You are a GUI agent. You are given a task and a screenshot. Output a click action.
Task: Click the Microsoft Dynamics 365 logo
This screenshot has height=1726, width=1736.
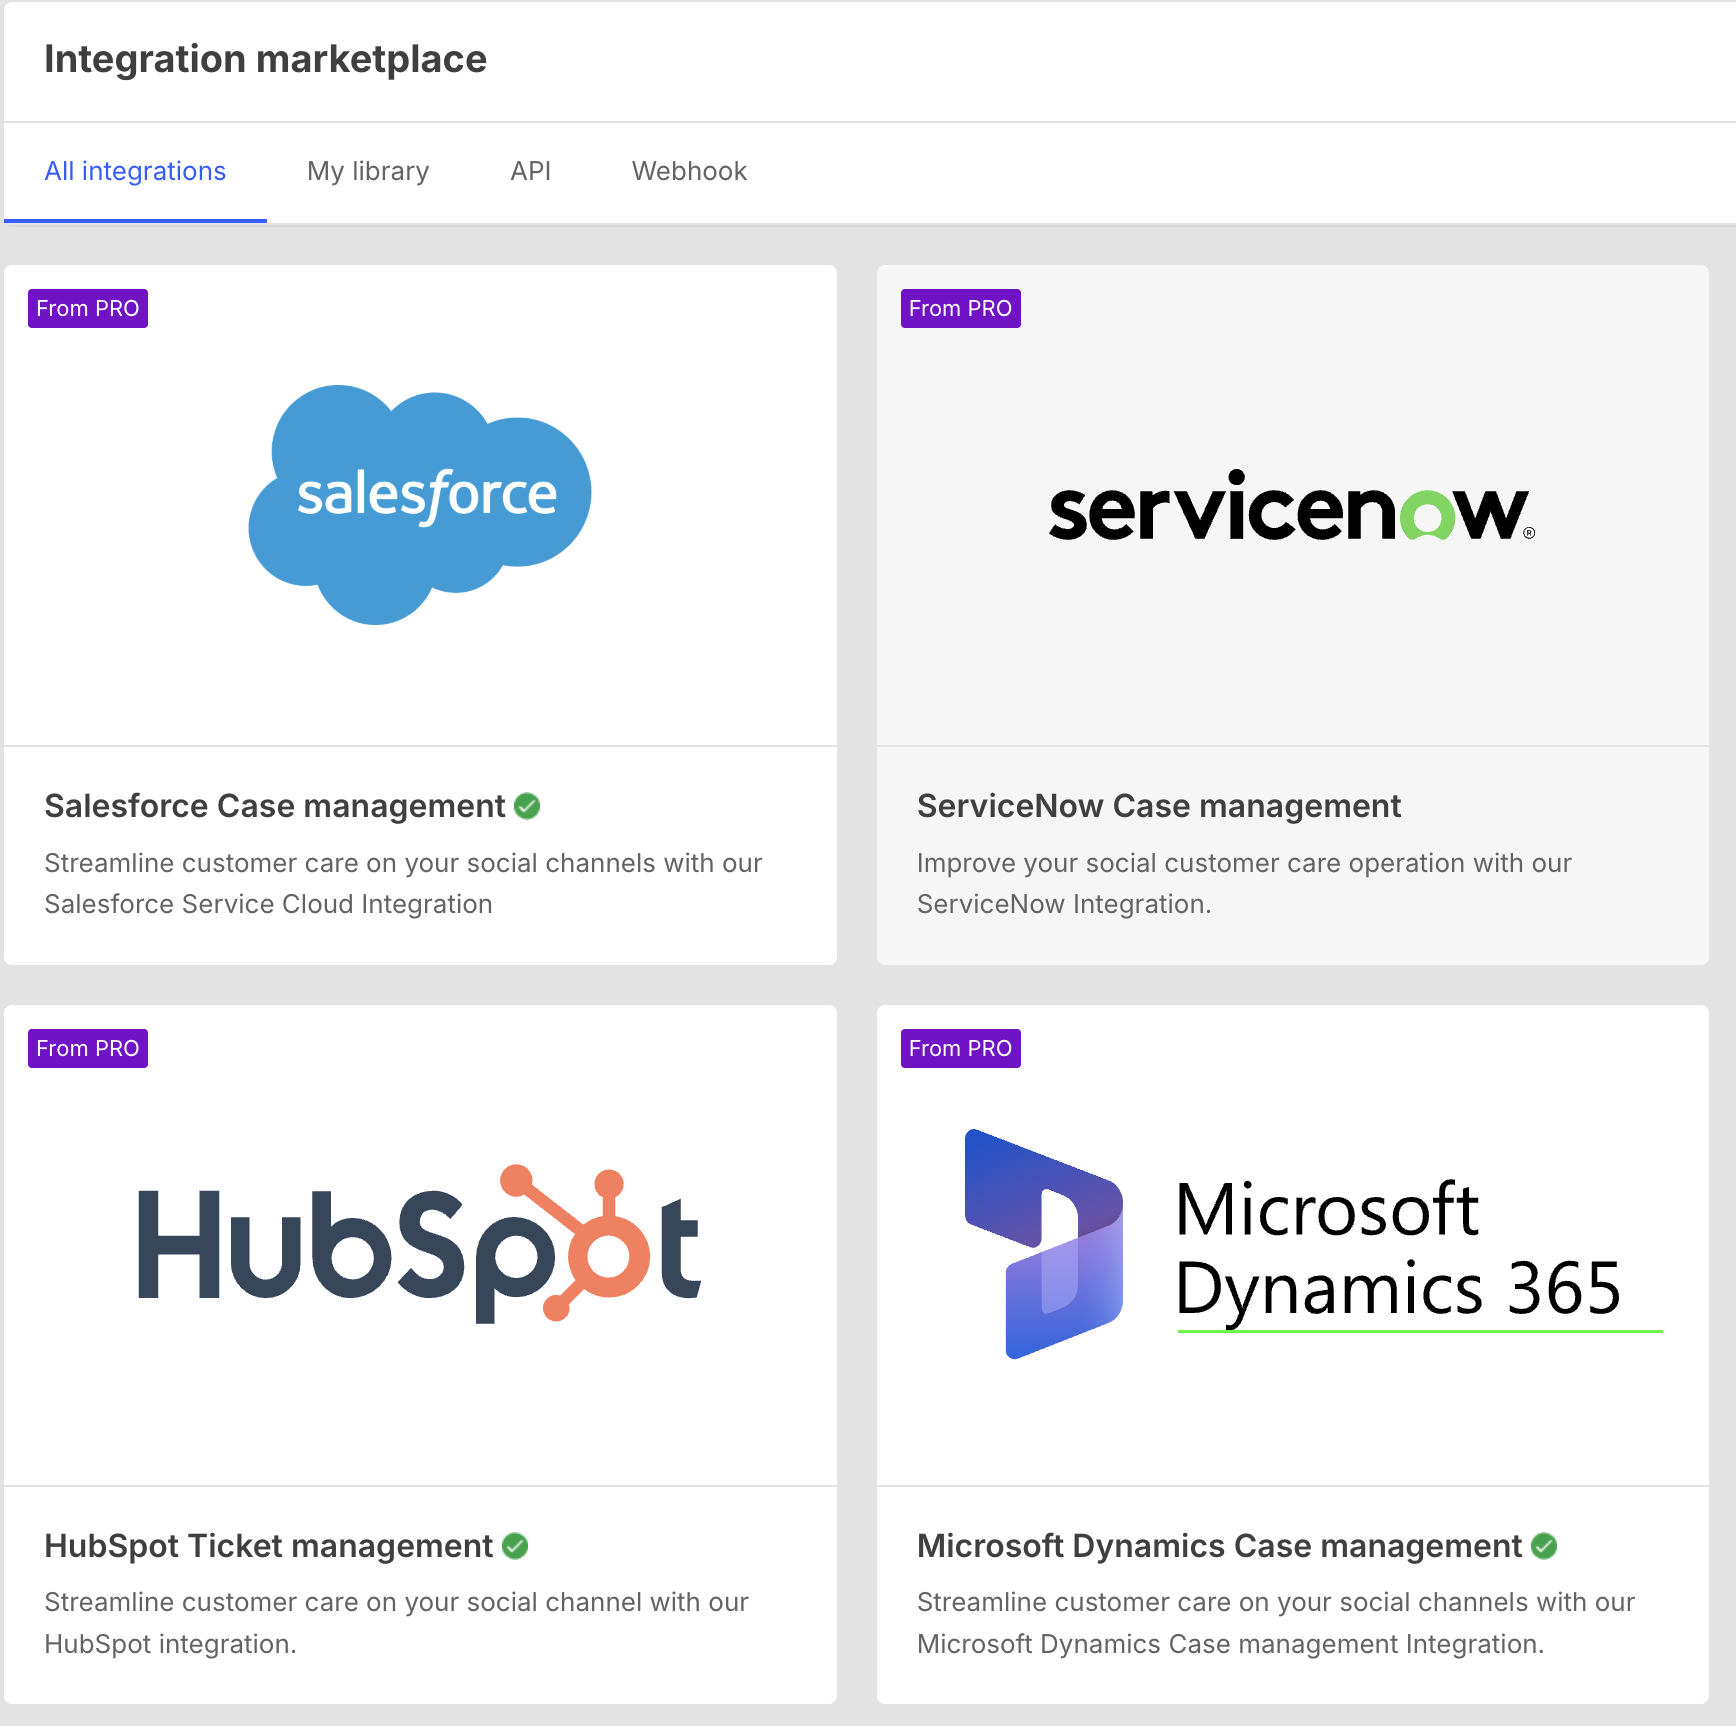pyautogui.click(x=1313, y=1244)
